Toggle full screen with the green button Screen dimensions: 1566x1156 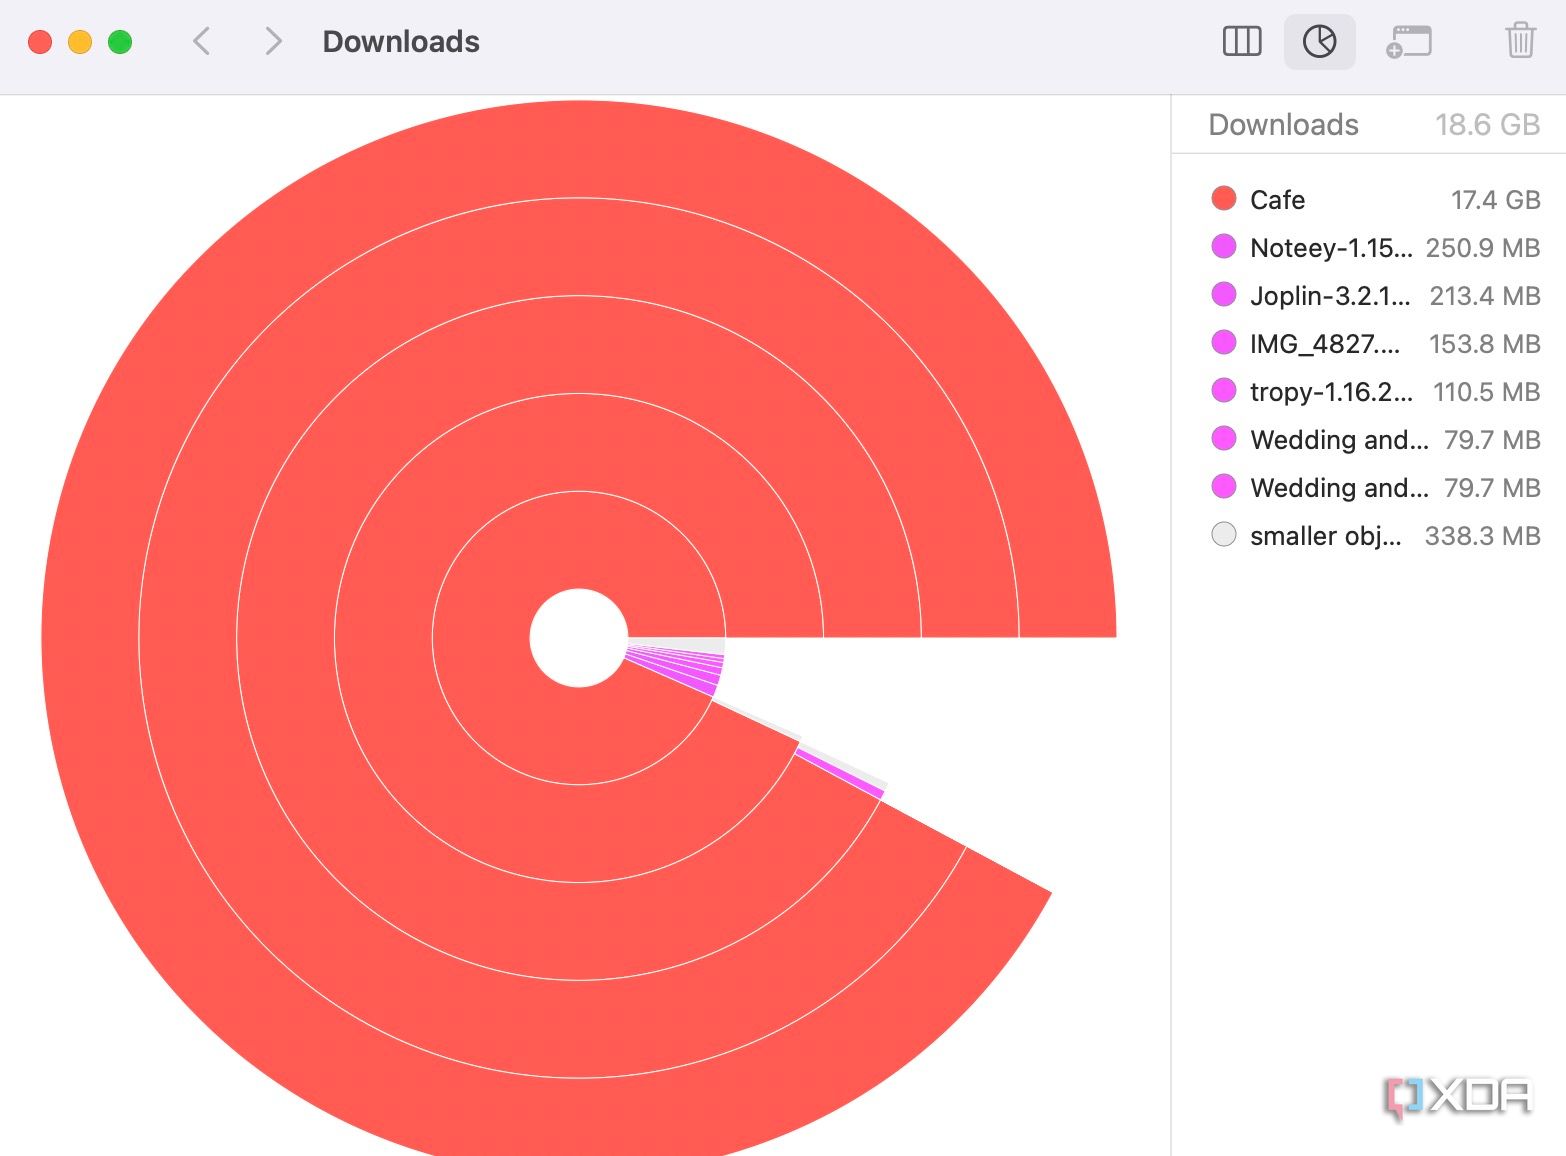118,42
